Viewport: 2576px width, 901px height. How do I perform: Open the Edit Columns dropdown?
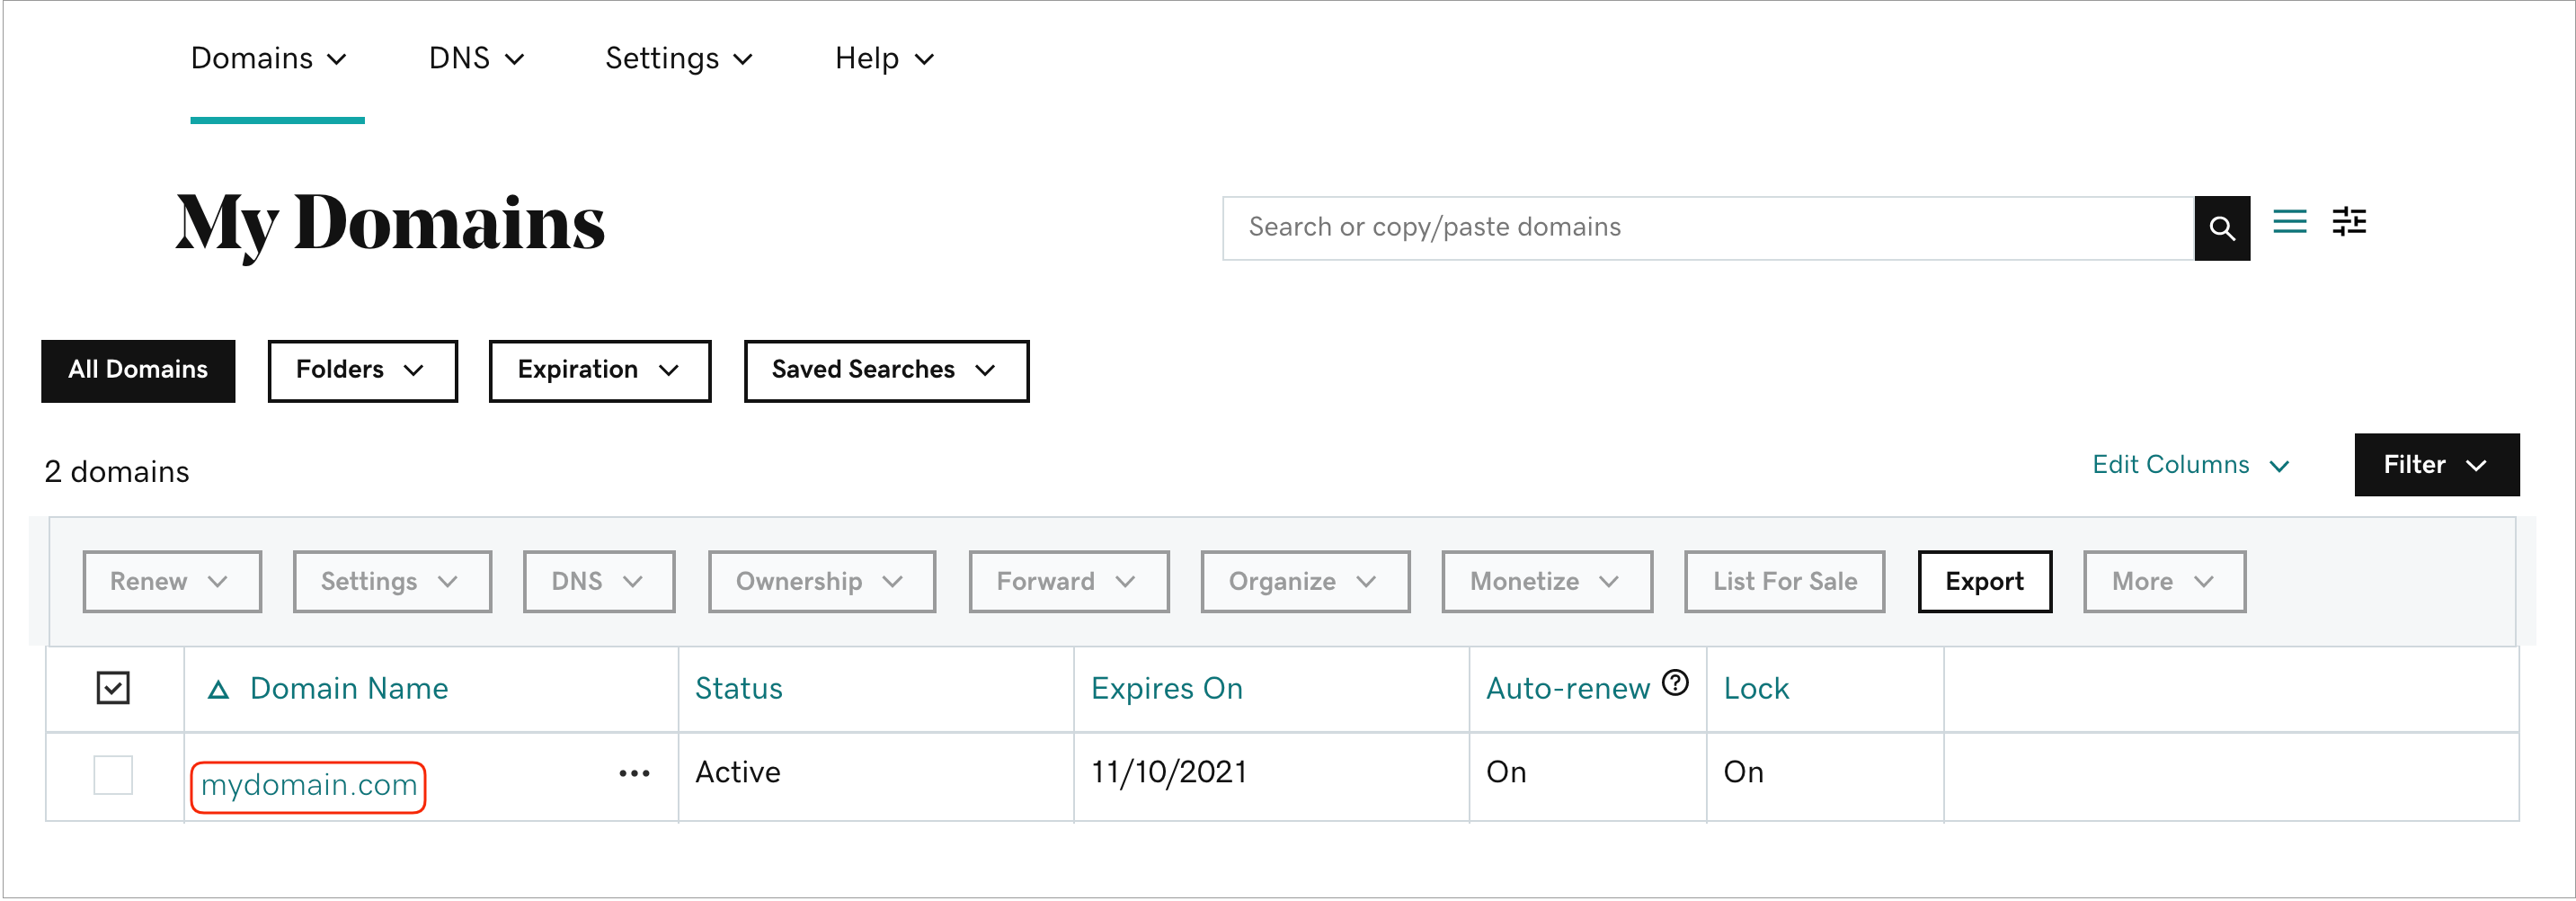[x=2189, y=465]
